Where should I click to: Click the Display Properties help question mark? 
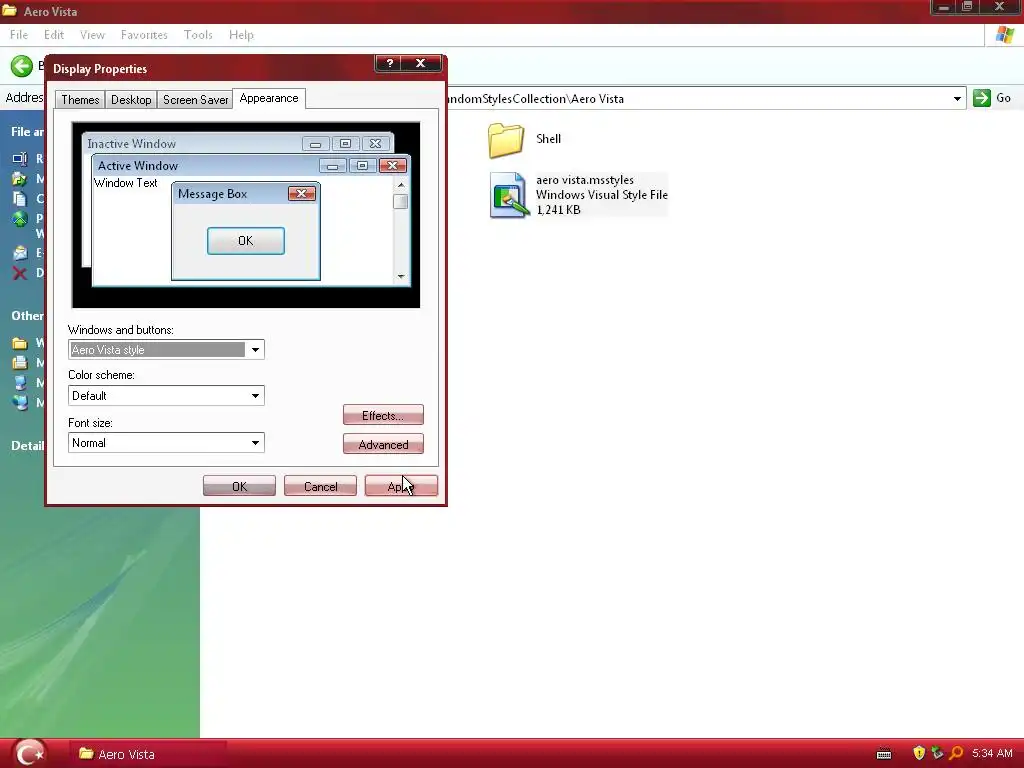tap(390, 63)
